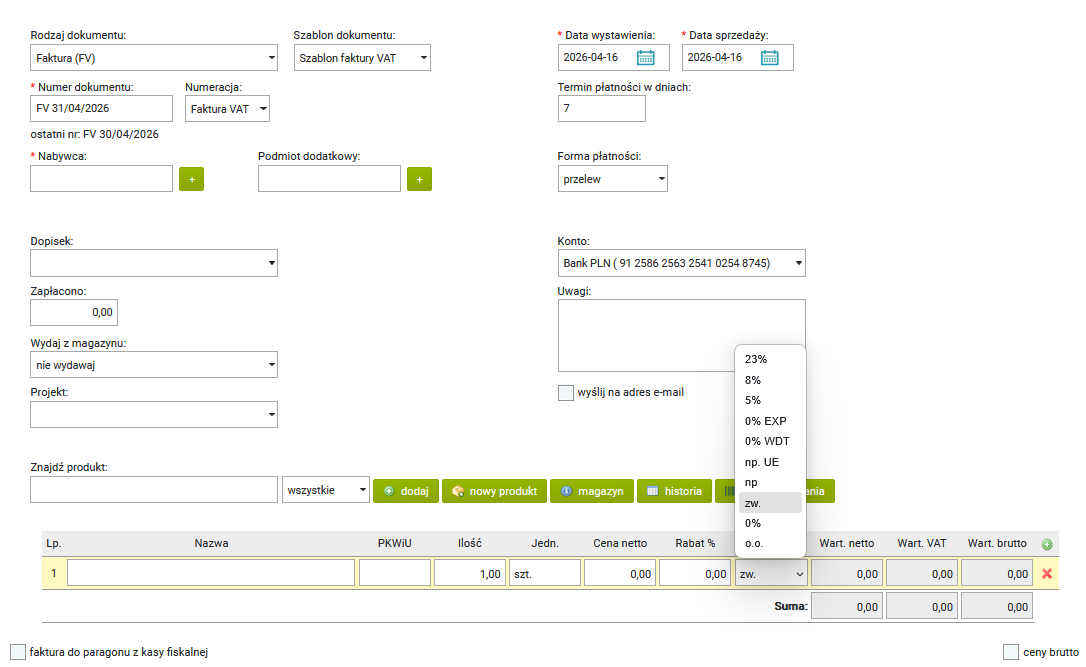Tick faktura do paragonu z kasy fiskalnej

pyautogui.click(x=18, y=652)
